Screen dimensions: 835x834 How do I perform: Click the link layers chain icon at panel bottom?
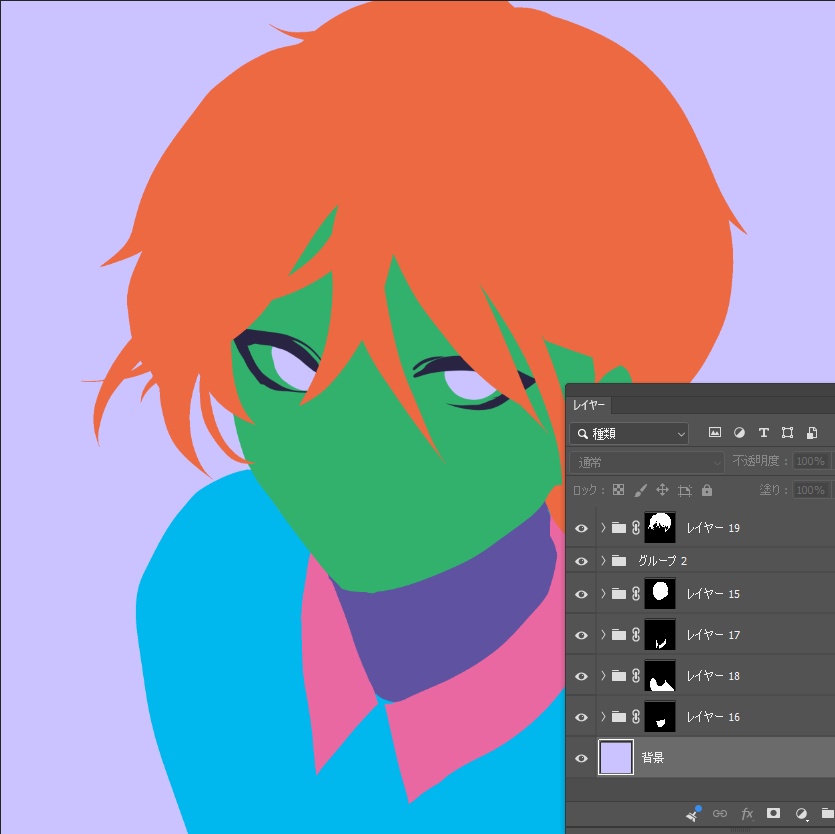coord(720,813)
